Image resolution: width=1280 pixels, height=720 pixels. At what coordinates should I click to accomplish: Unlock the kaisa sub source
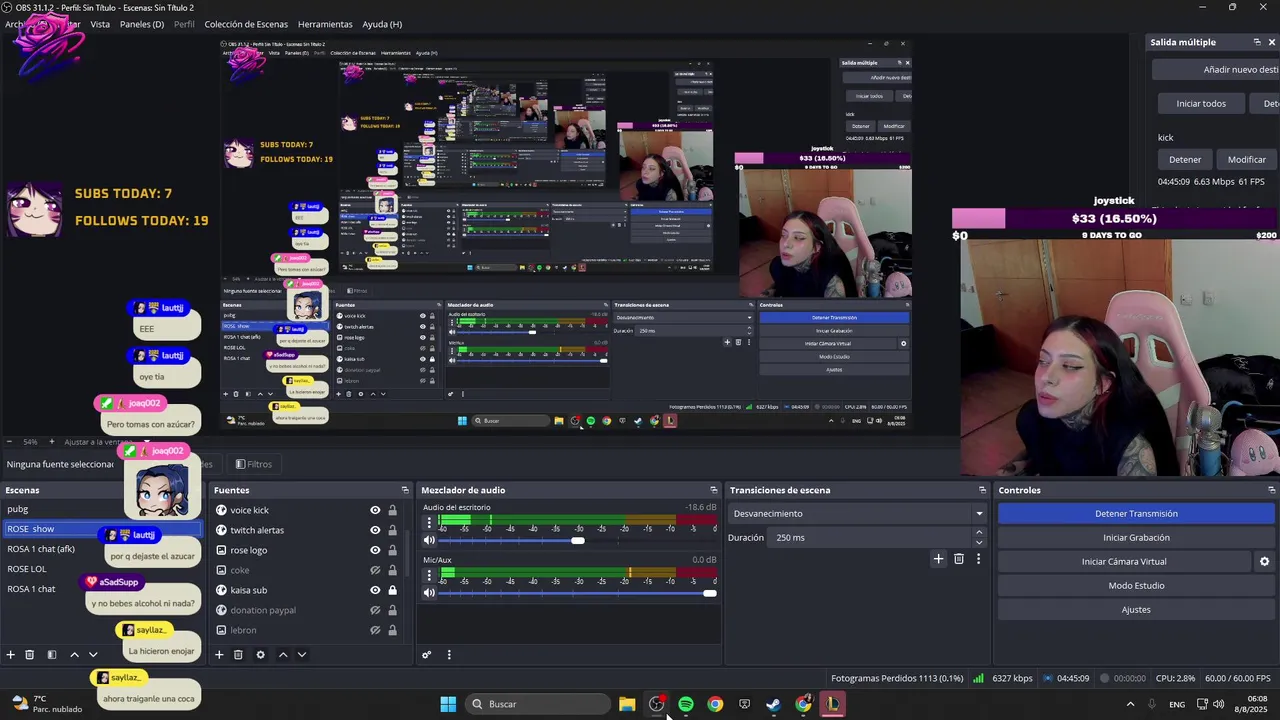392,590
